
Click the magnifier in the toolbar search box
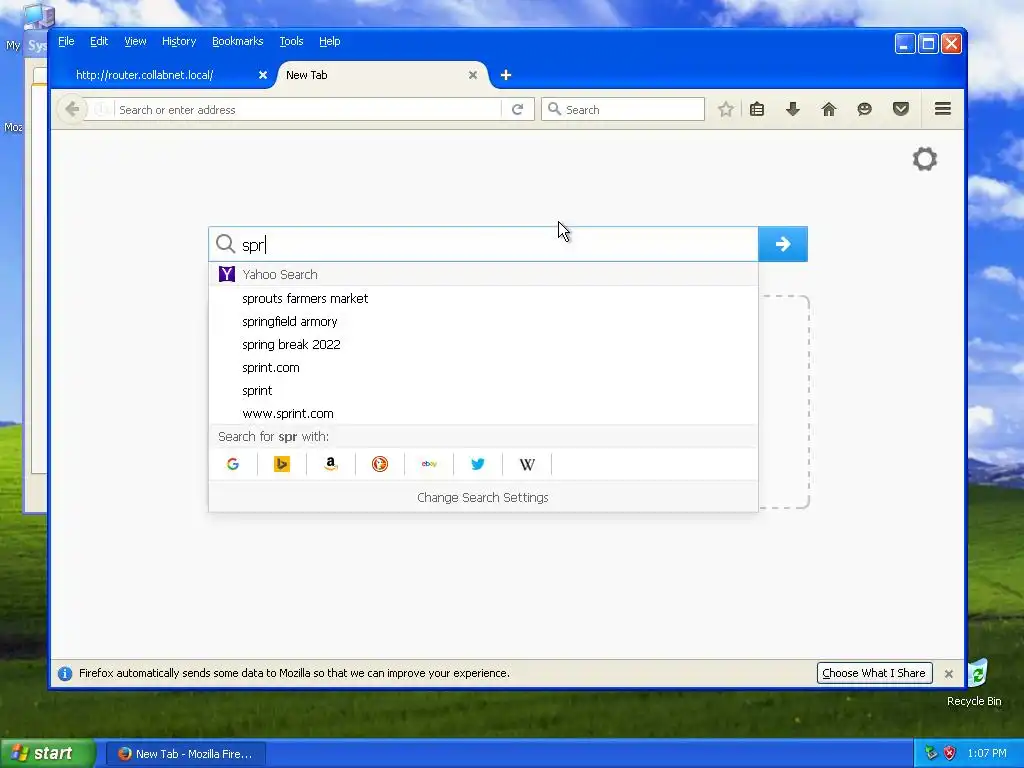pyautogui.click(x=554, y=109)
